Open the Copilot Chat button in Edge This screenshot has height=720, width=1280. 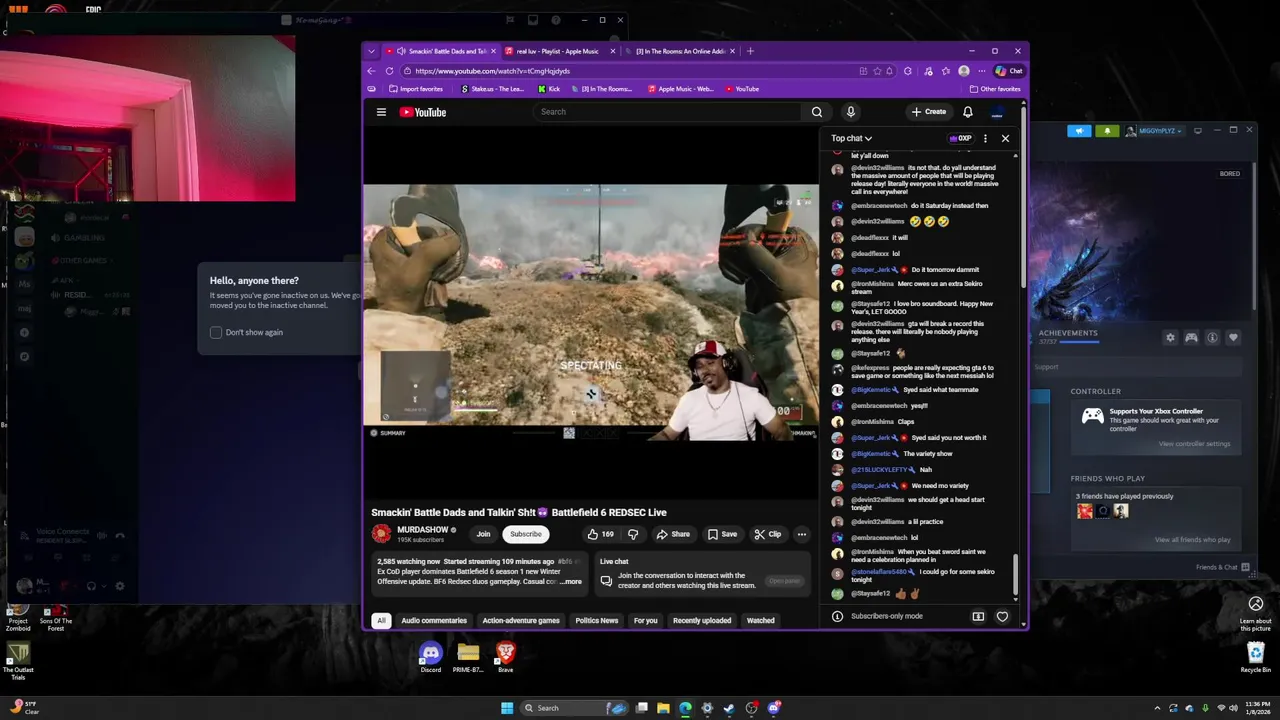[x=1009, y=71]
